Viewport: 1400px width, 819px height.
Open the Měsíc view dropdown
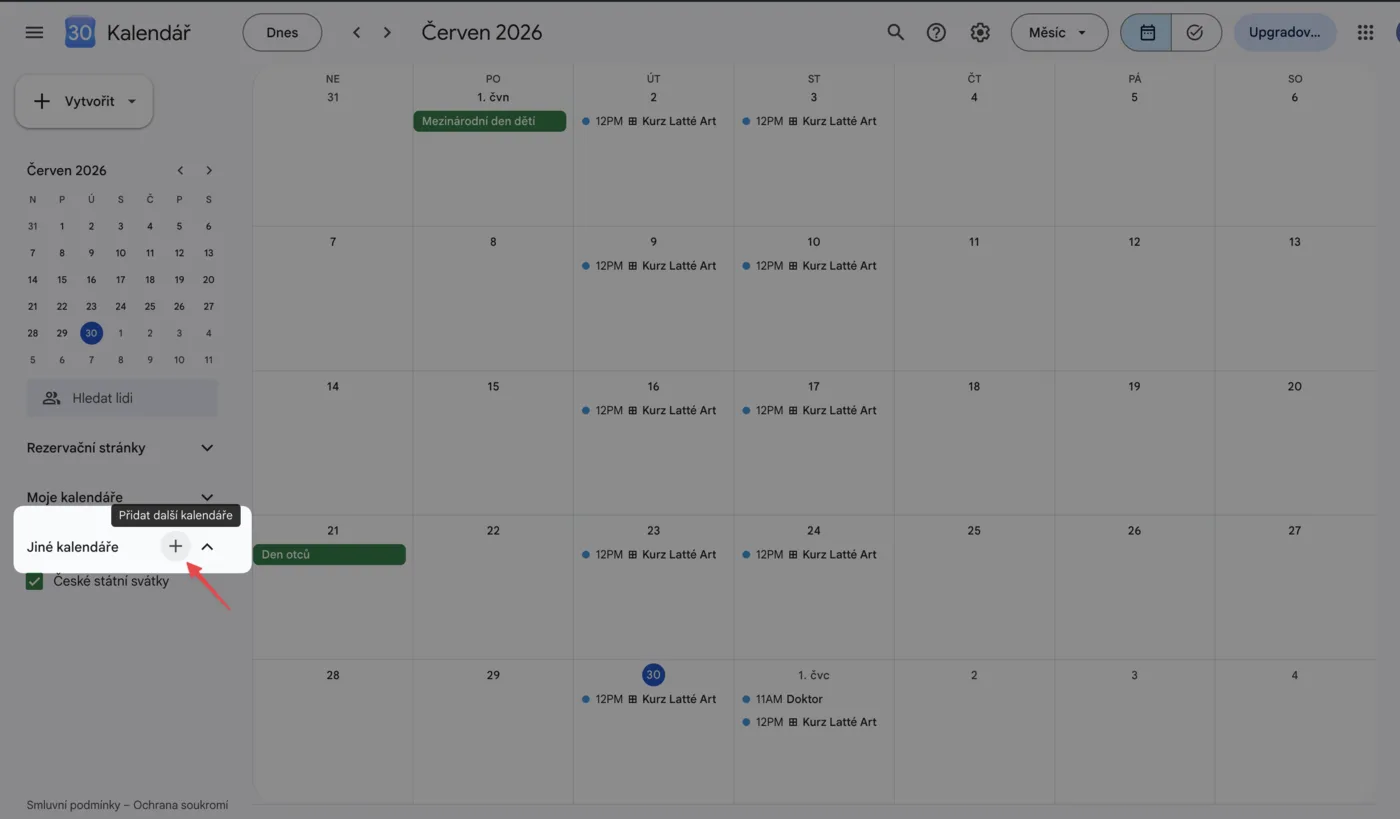coord(1059,32)
